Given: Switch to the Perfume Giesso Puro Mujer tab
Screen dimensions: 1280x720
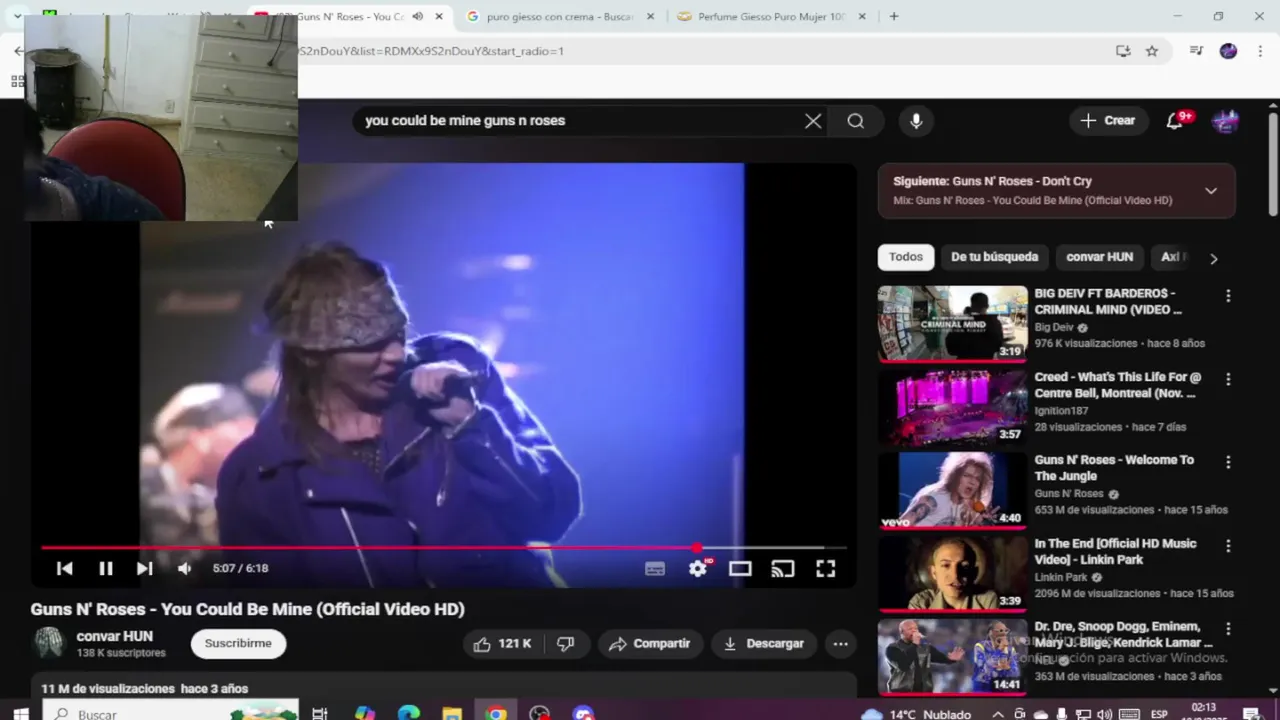Looking at the screenshot, I should coord(770,17).
